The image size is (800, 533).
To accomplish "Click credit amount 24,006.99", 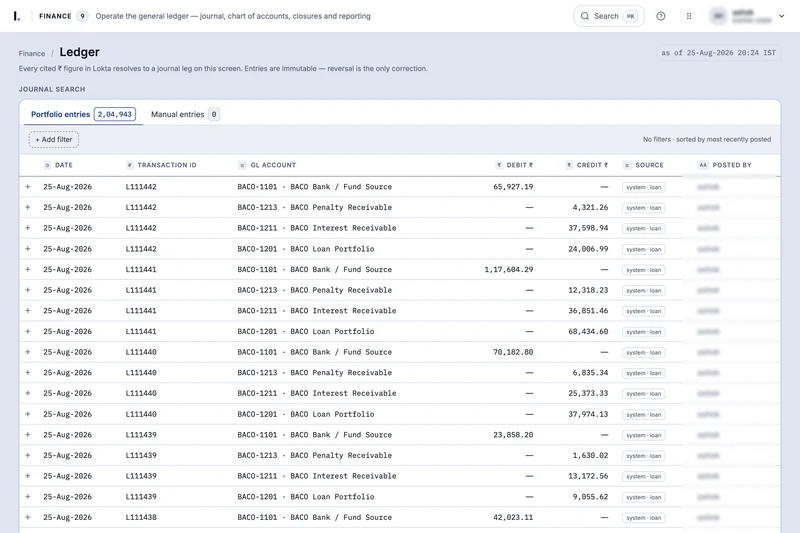I will tap(588, 249).
